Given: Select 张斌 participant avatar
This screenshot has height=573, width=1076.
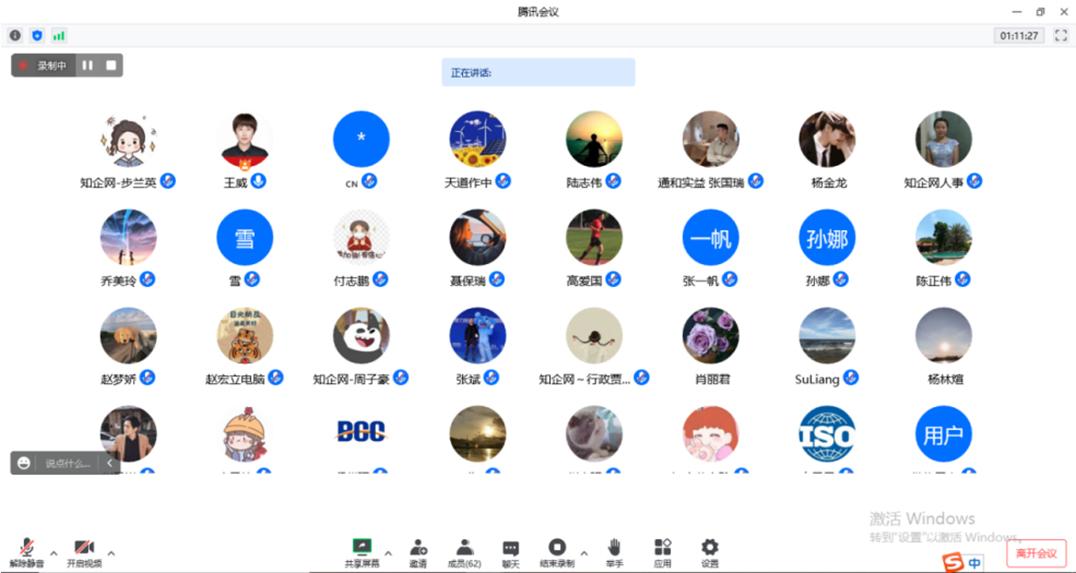Looking at the screenshot, I should (478, 336).
